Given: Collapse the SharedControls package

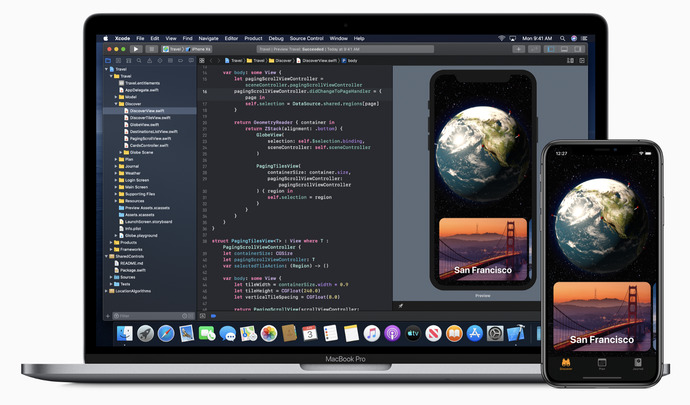Looking at the screenshot, I should pos(106,256).
